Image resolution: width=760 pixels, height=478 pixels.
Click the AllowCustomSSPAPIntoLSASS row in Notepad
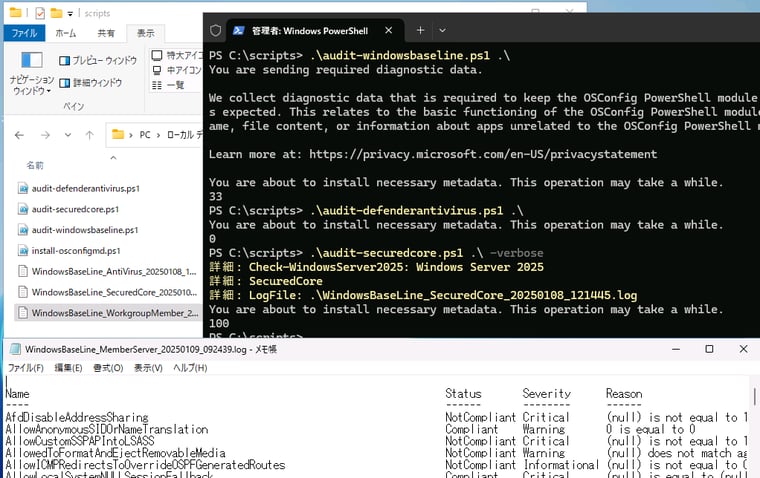(80, 441)
